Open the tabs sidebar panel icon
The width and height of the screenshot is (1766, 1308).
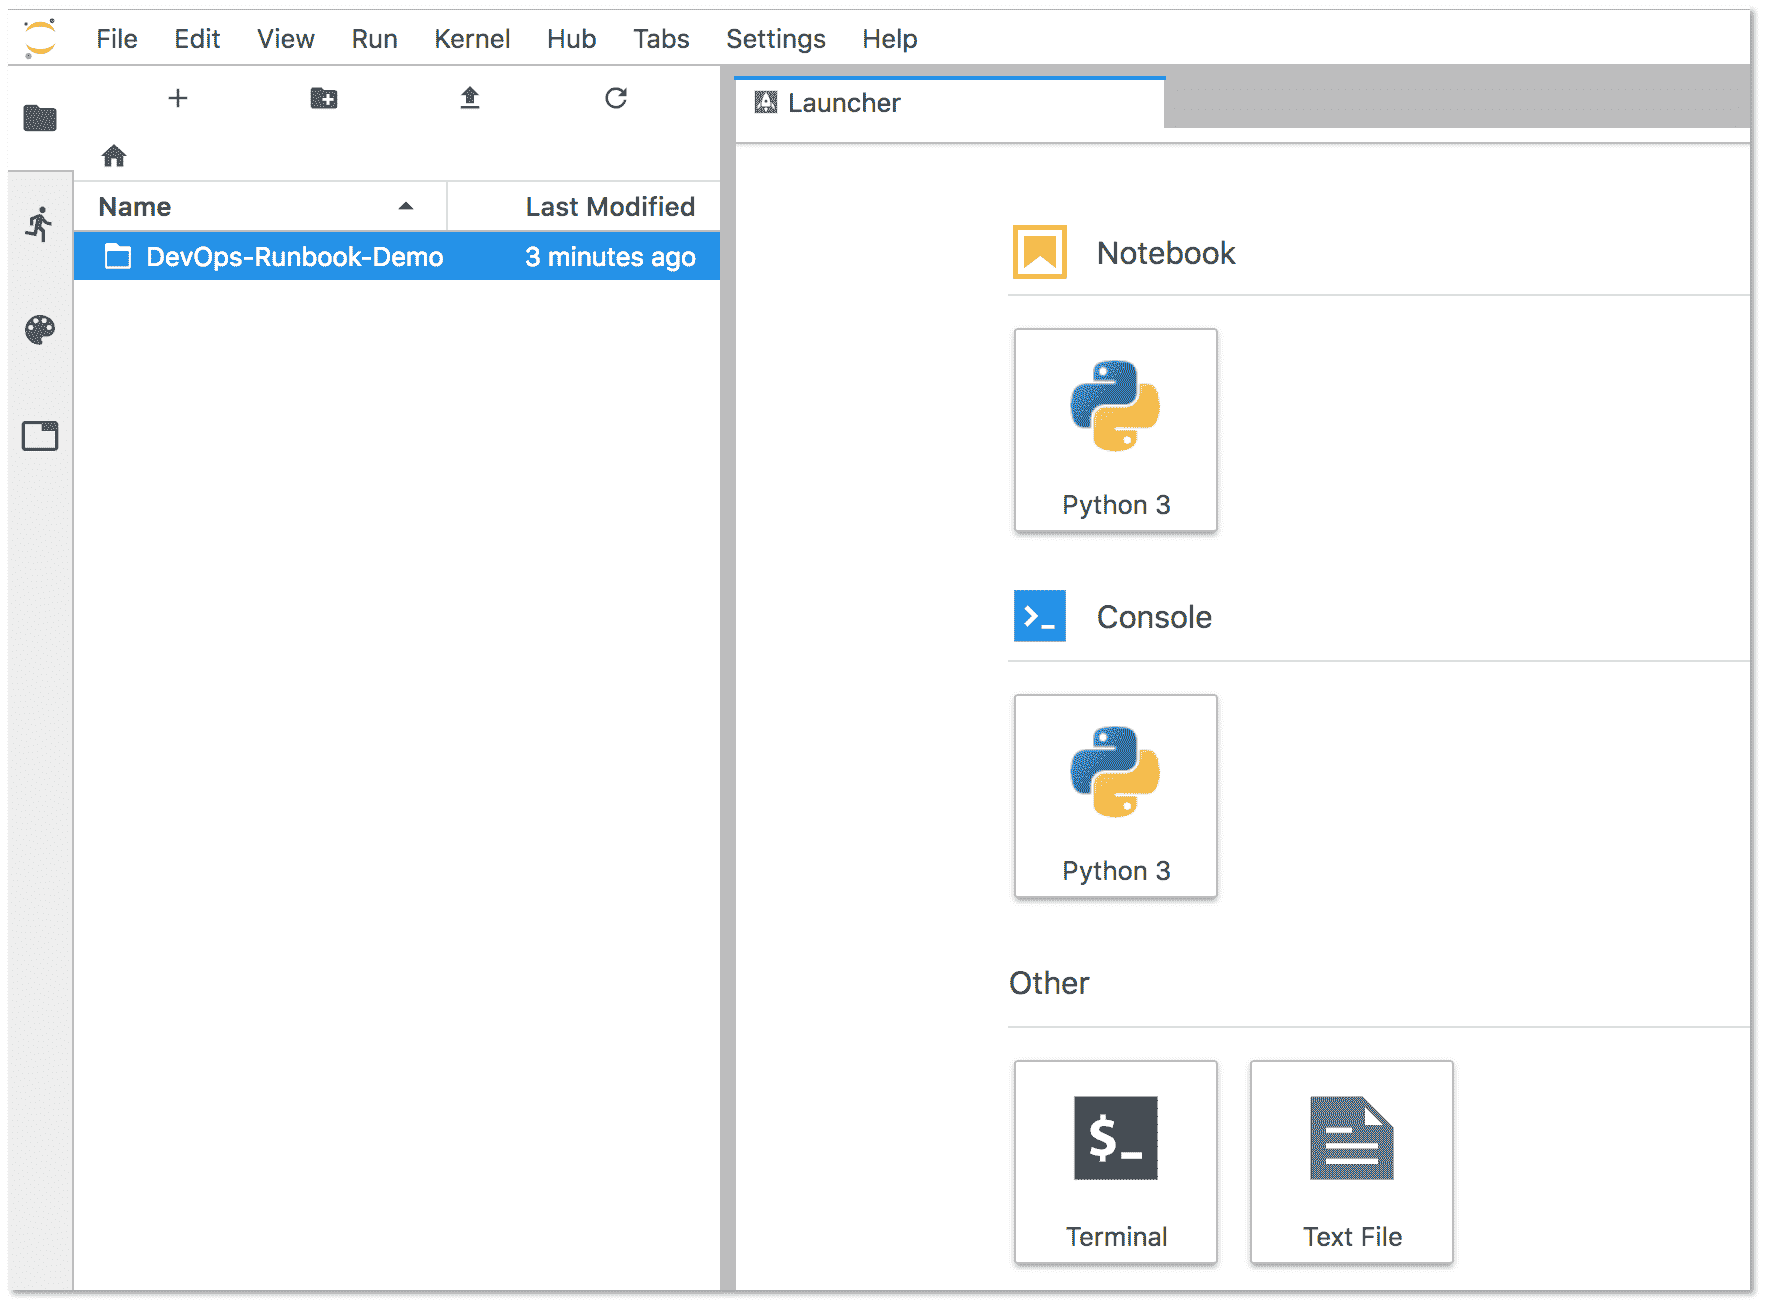[40, 436]
